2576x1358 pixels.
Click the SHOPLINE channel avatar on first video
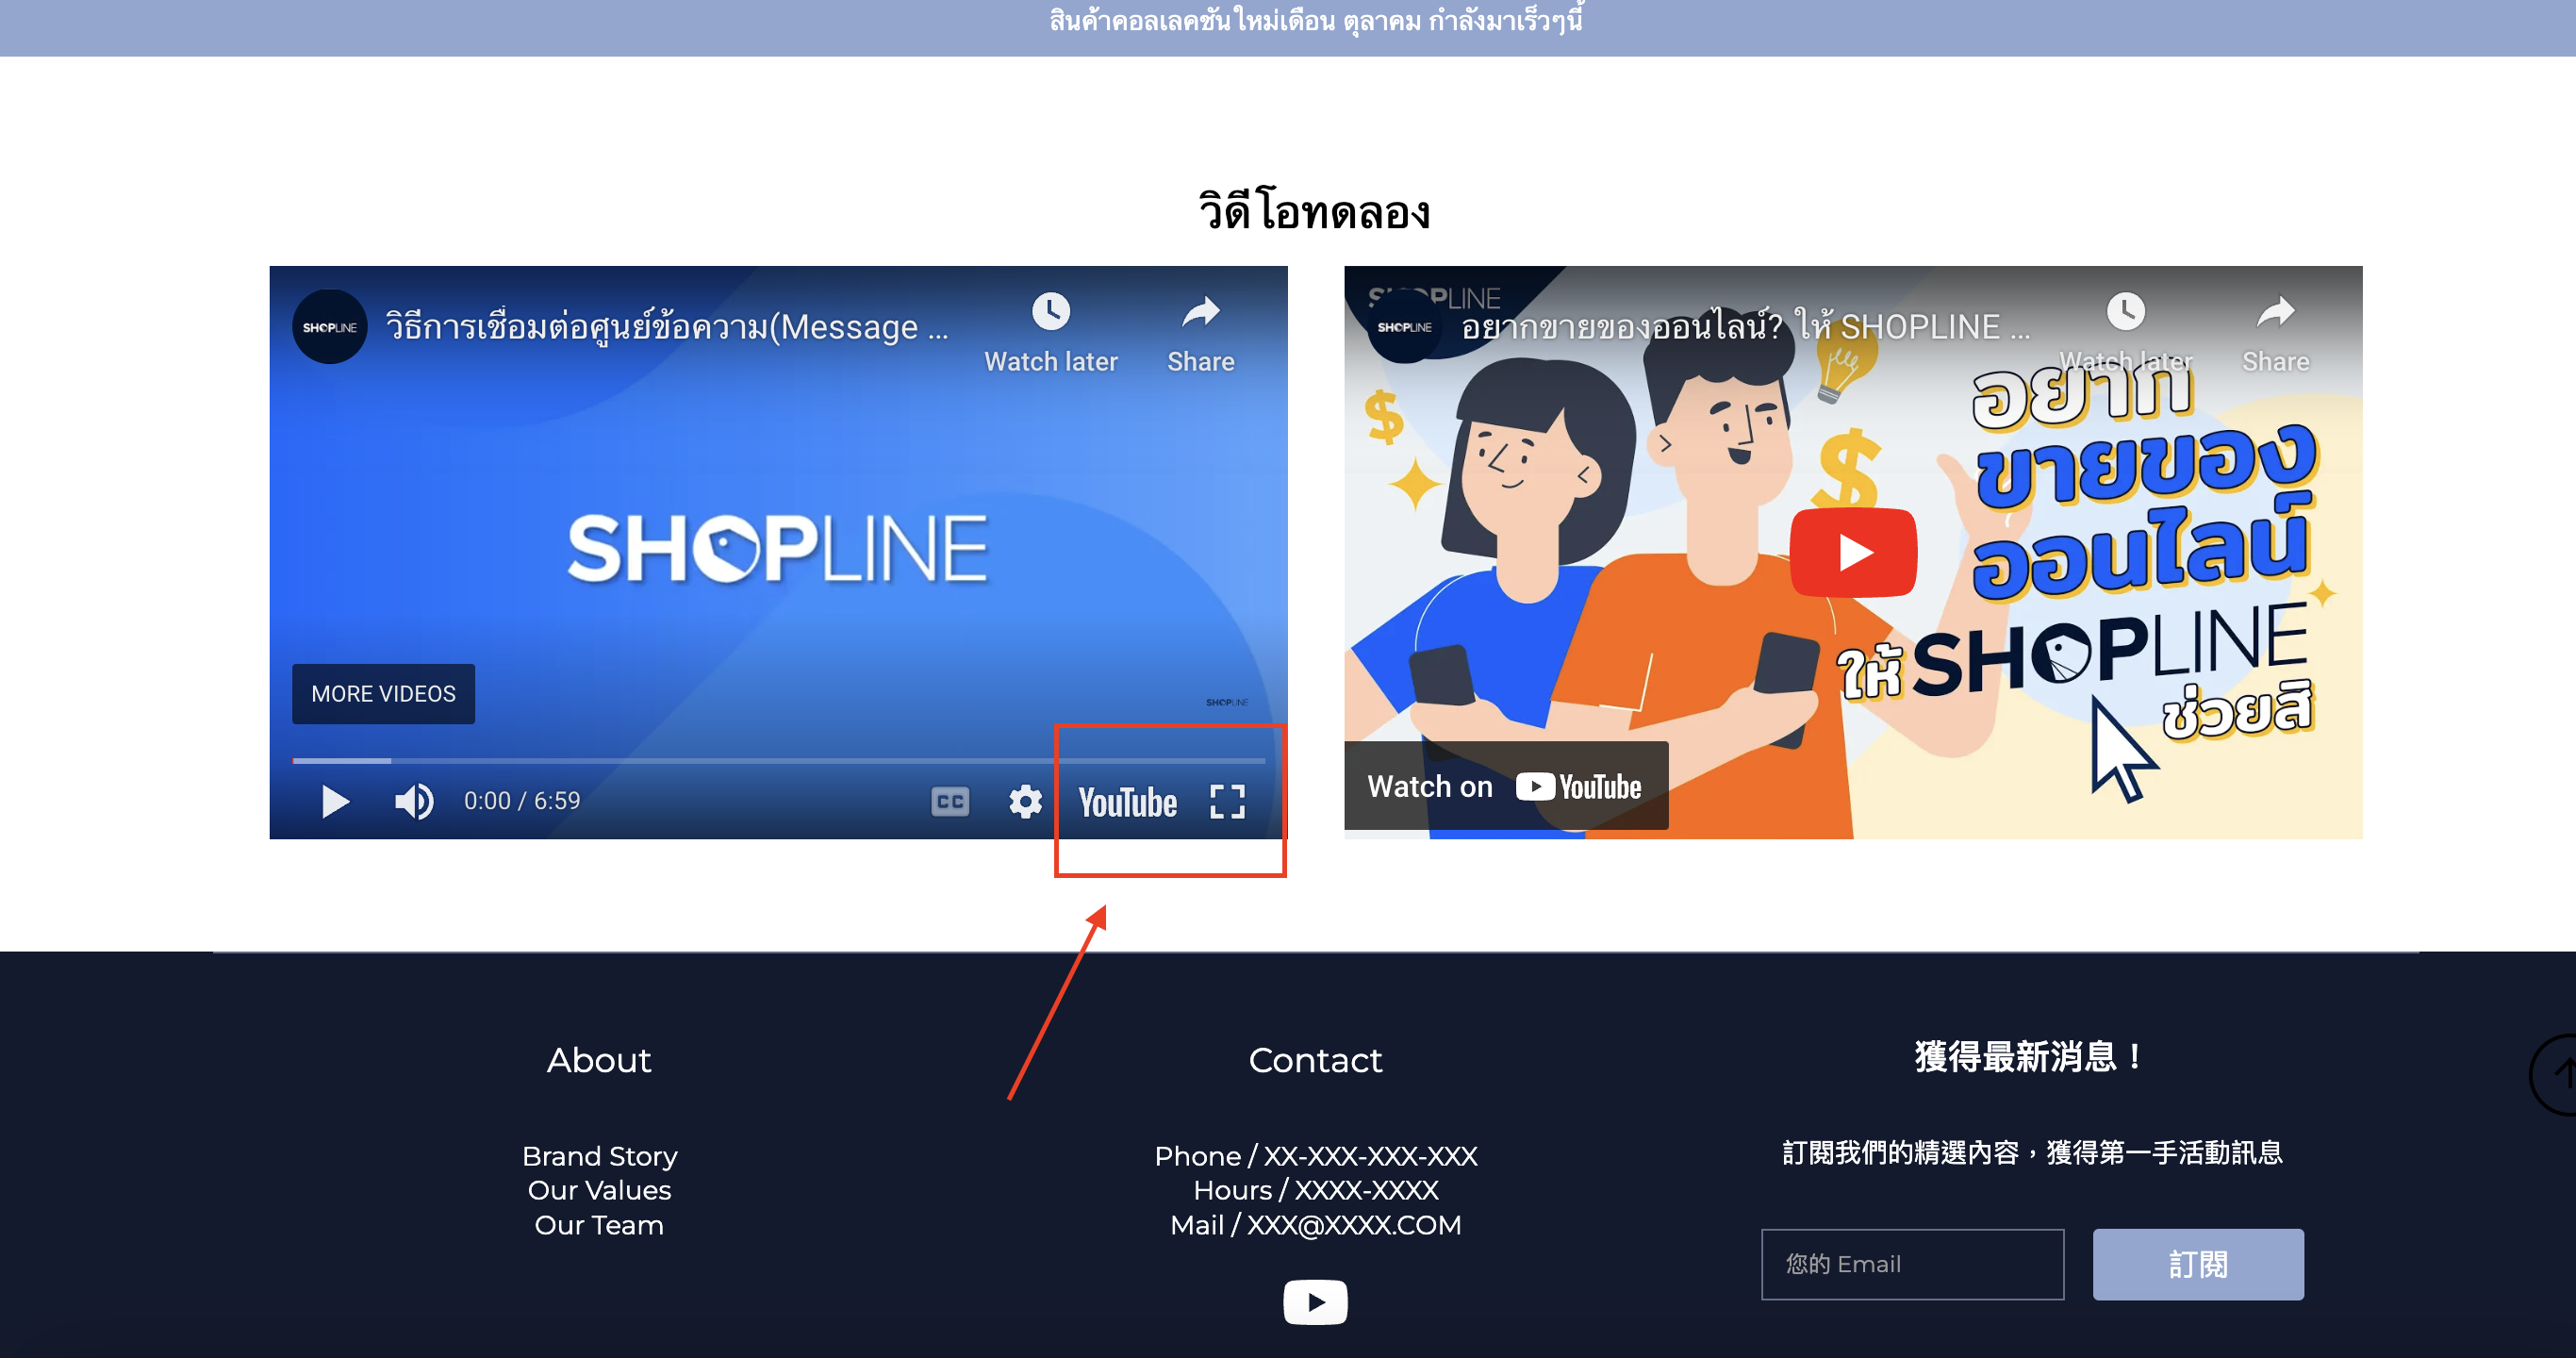pos(330,327)
